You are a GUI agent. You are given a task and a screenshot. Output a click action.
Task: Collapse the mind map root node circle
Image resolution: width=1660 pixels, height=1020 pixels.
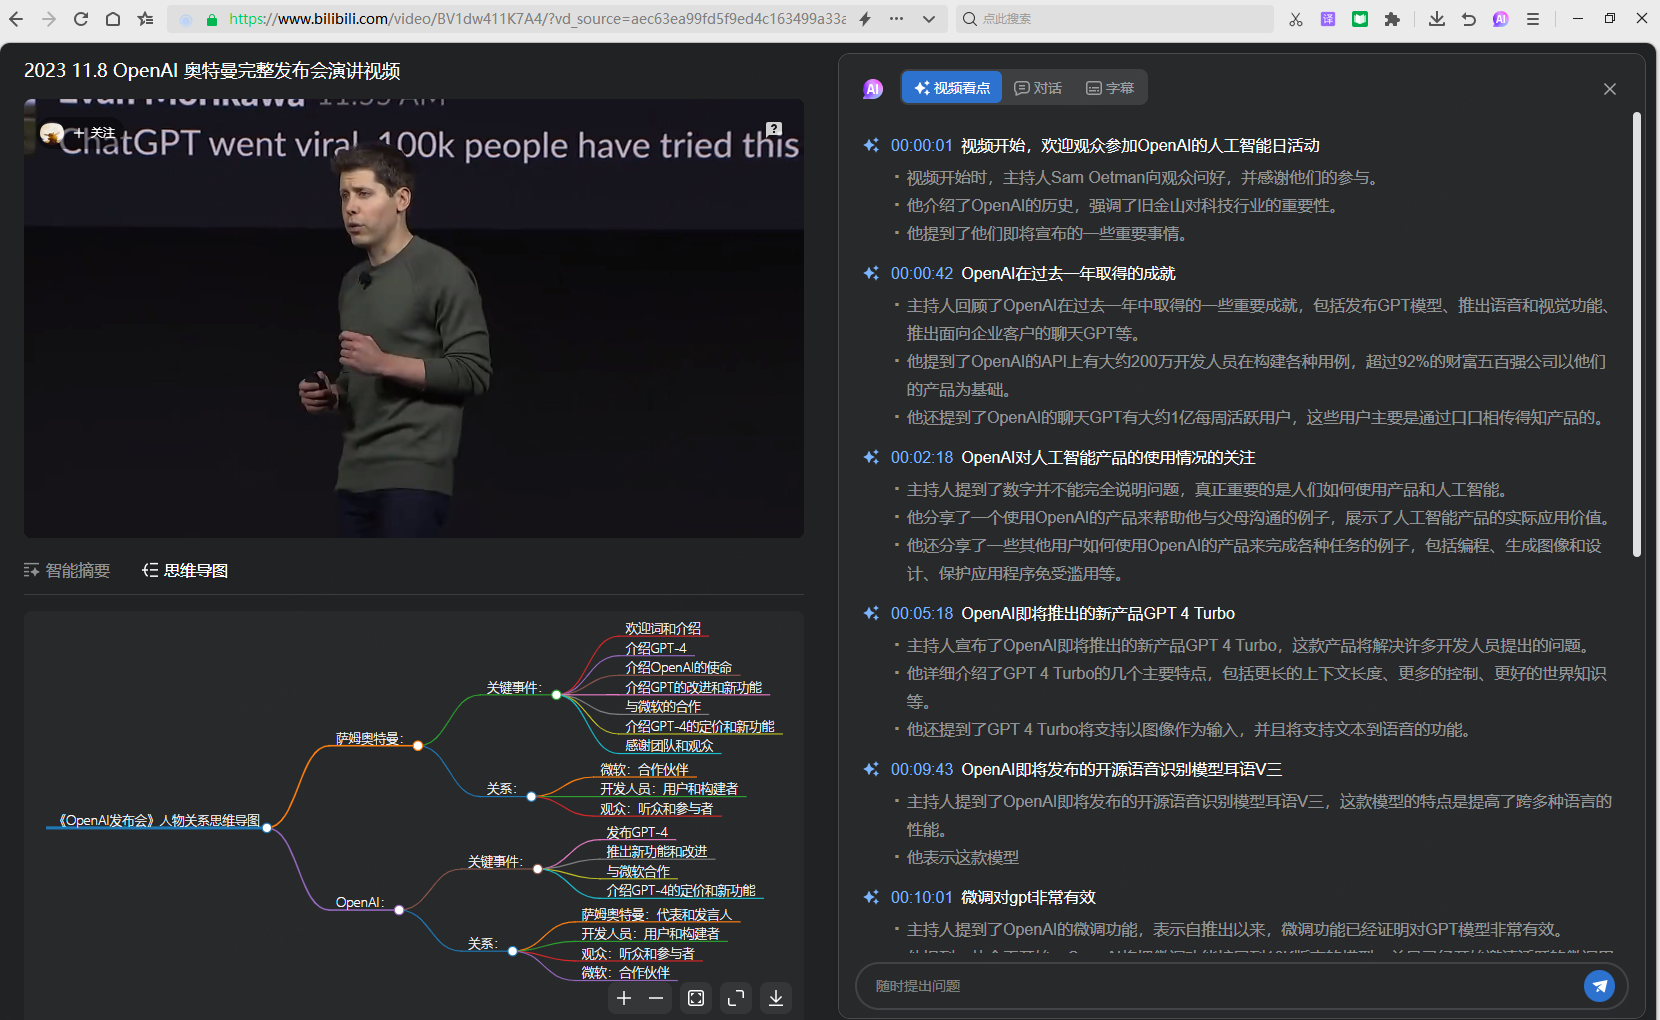(267, 828)
